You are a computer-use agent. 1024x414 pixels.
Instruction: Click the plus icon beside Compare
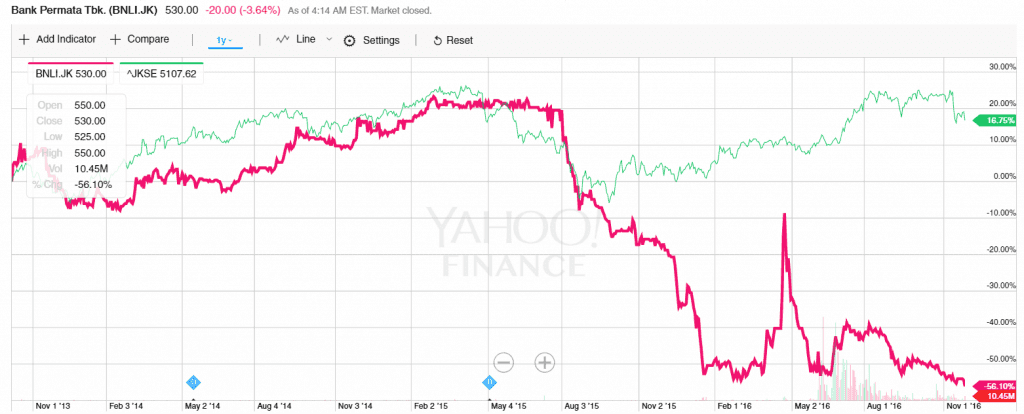pos(116,40)
